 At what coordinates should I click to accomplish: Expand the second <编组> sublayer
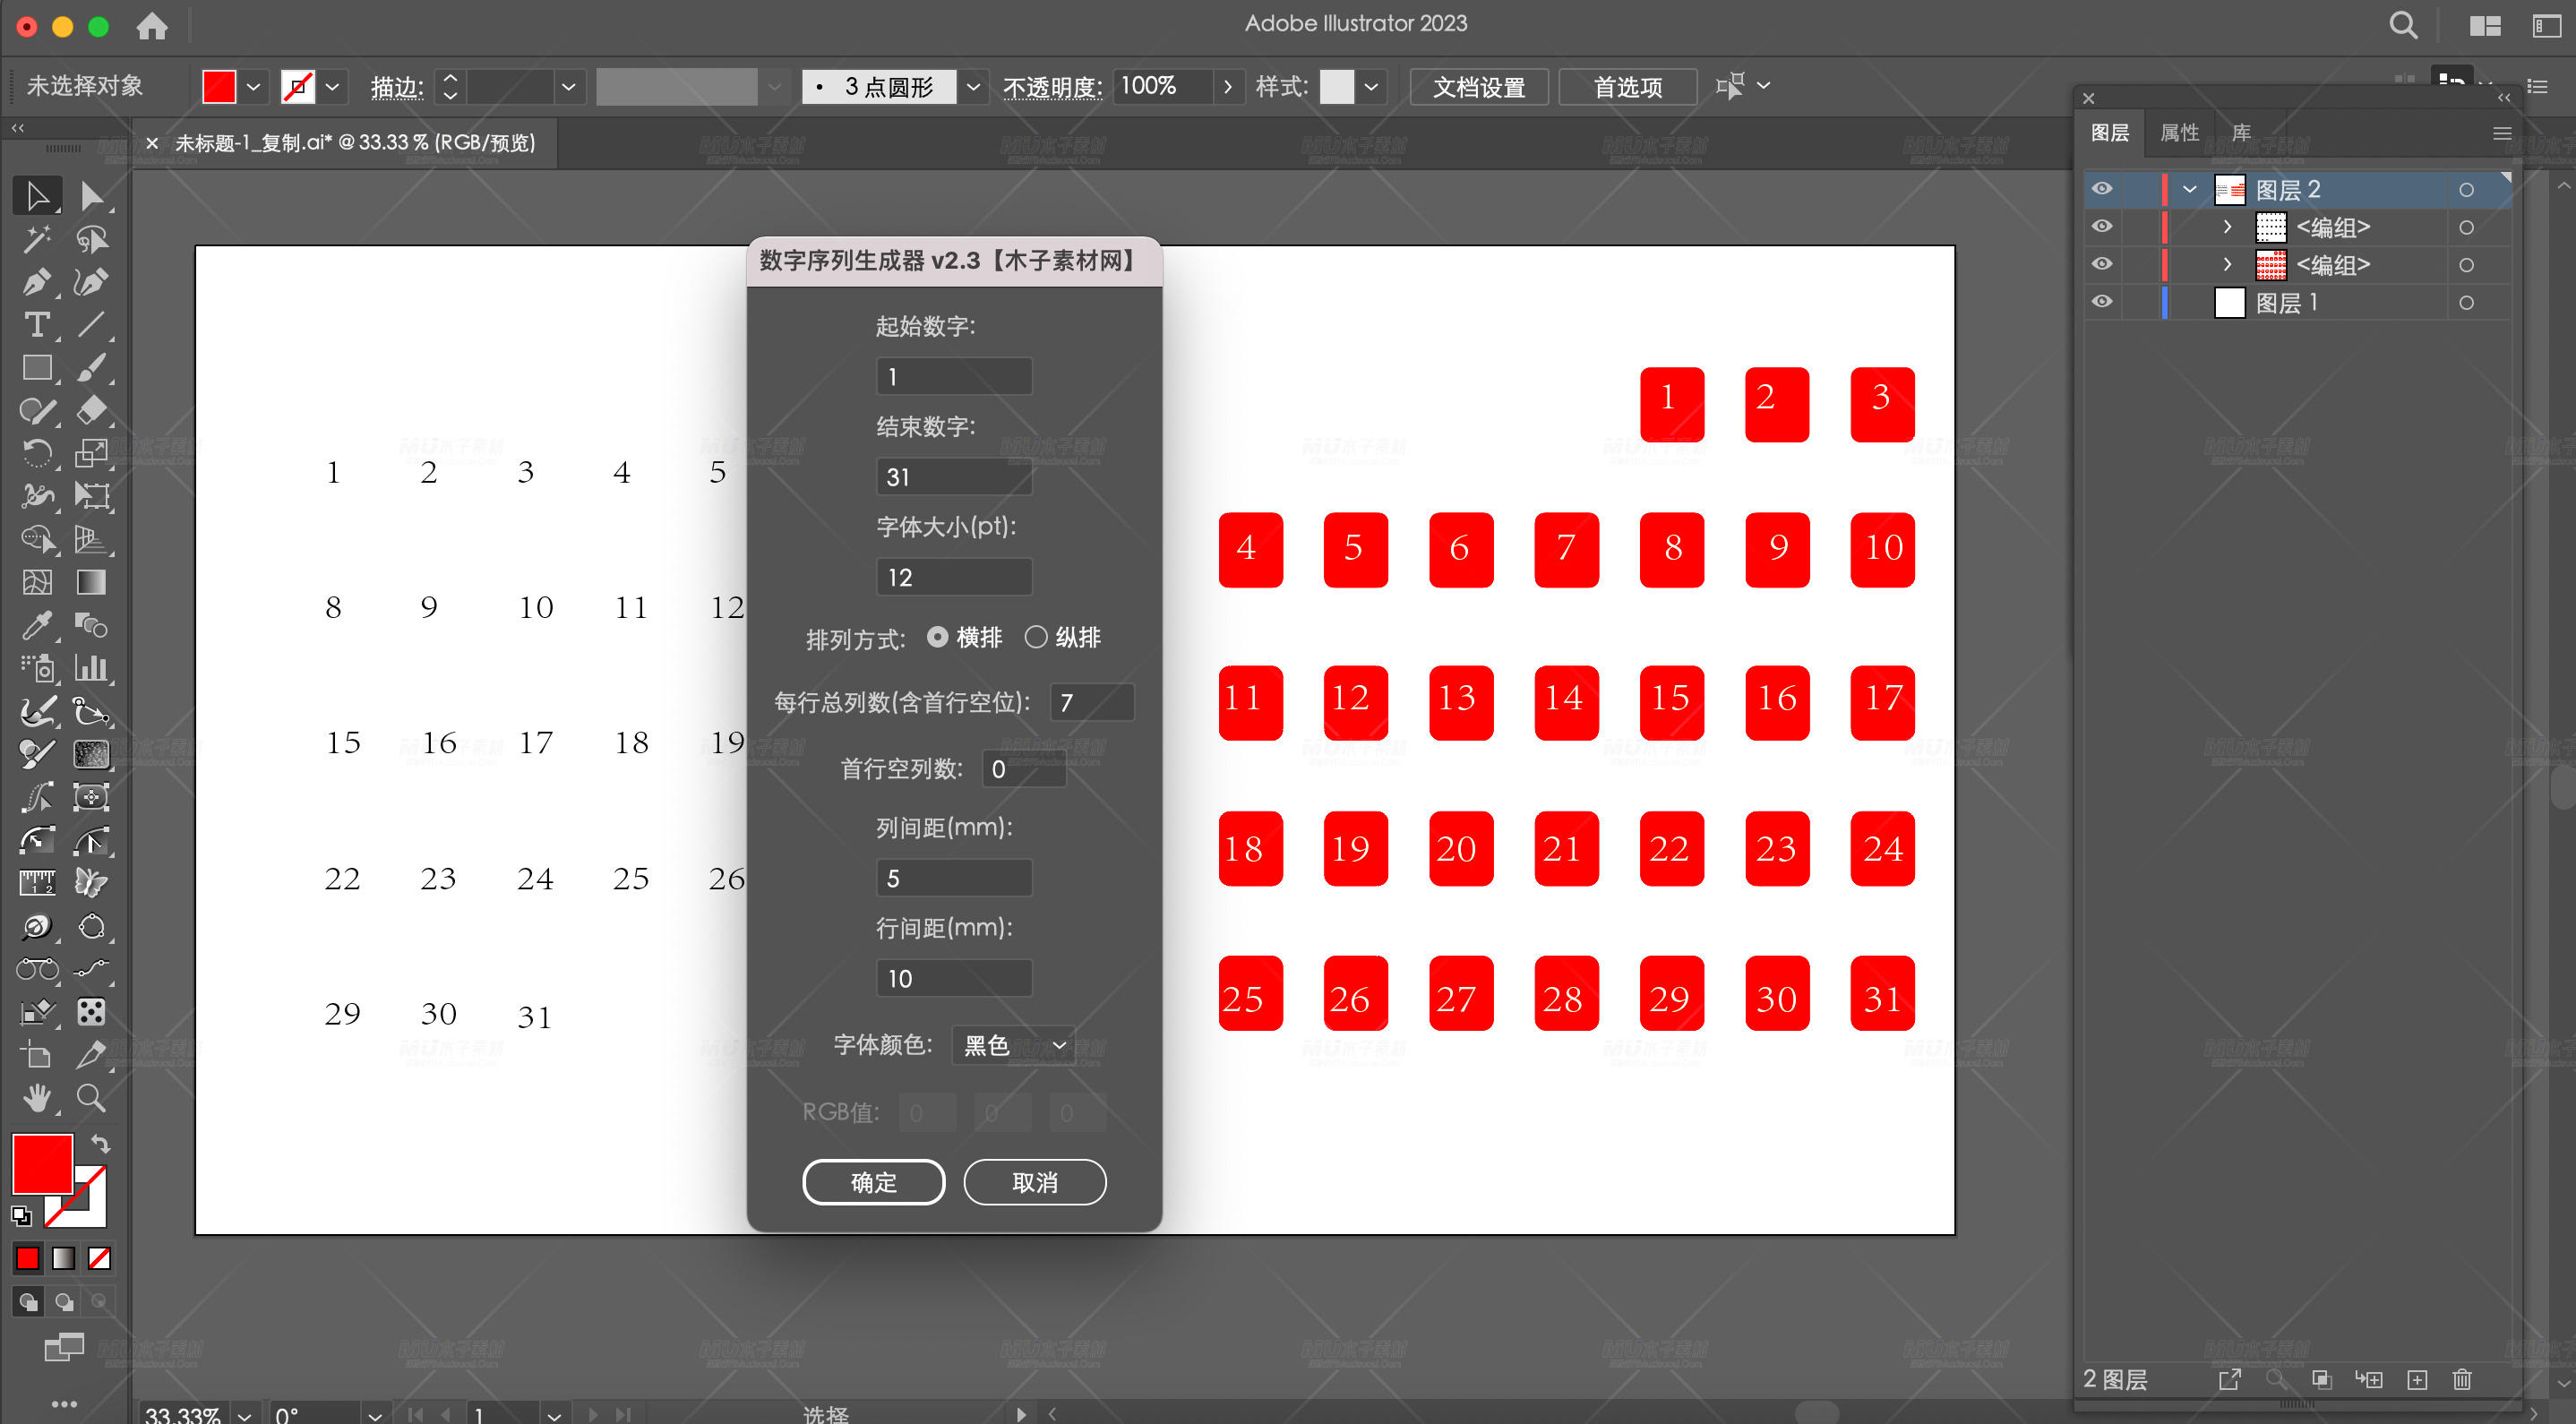pyautogui.click(x=2227, y=265)
